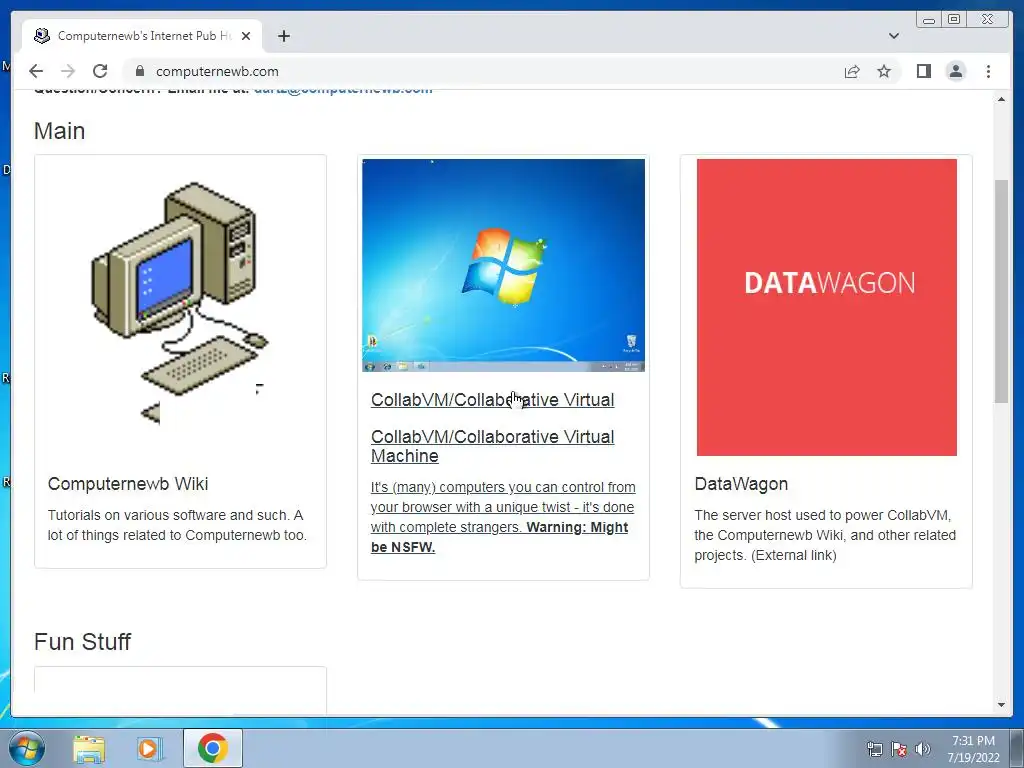Open the DataWagon title
This screenshot has width=1024, height=768.
[x=741, y=484]
